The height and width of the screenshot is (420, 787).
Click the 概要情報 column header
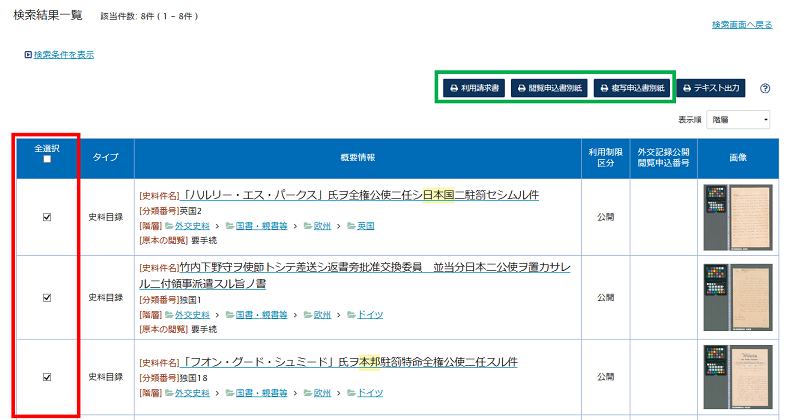pyautogui.click(x=358, y=158)
